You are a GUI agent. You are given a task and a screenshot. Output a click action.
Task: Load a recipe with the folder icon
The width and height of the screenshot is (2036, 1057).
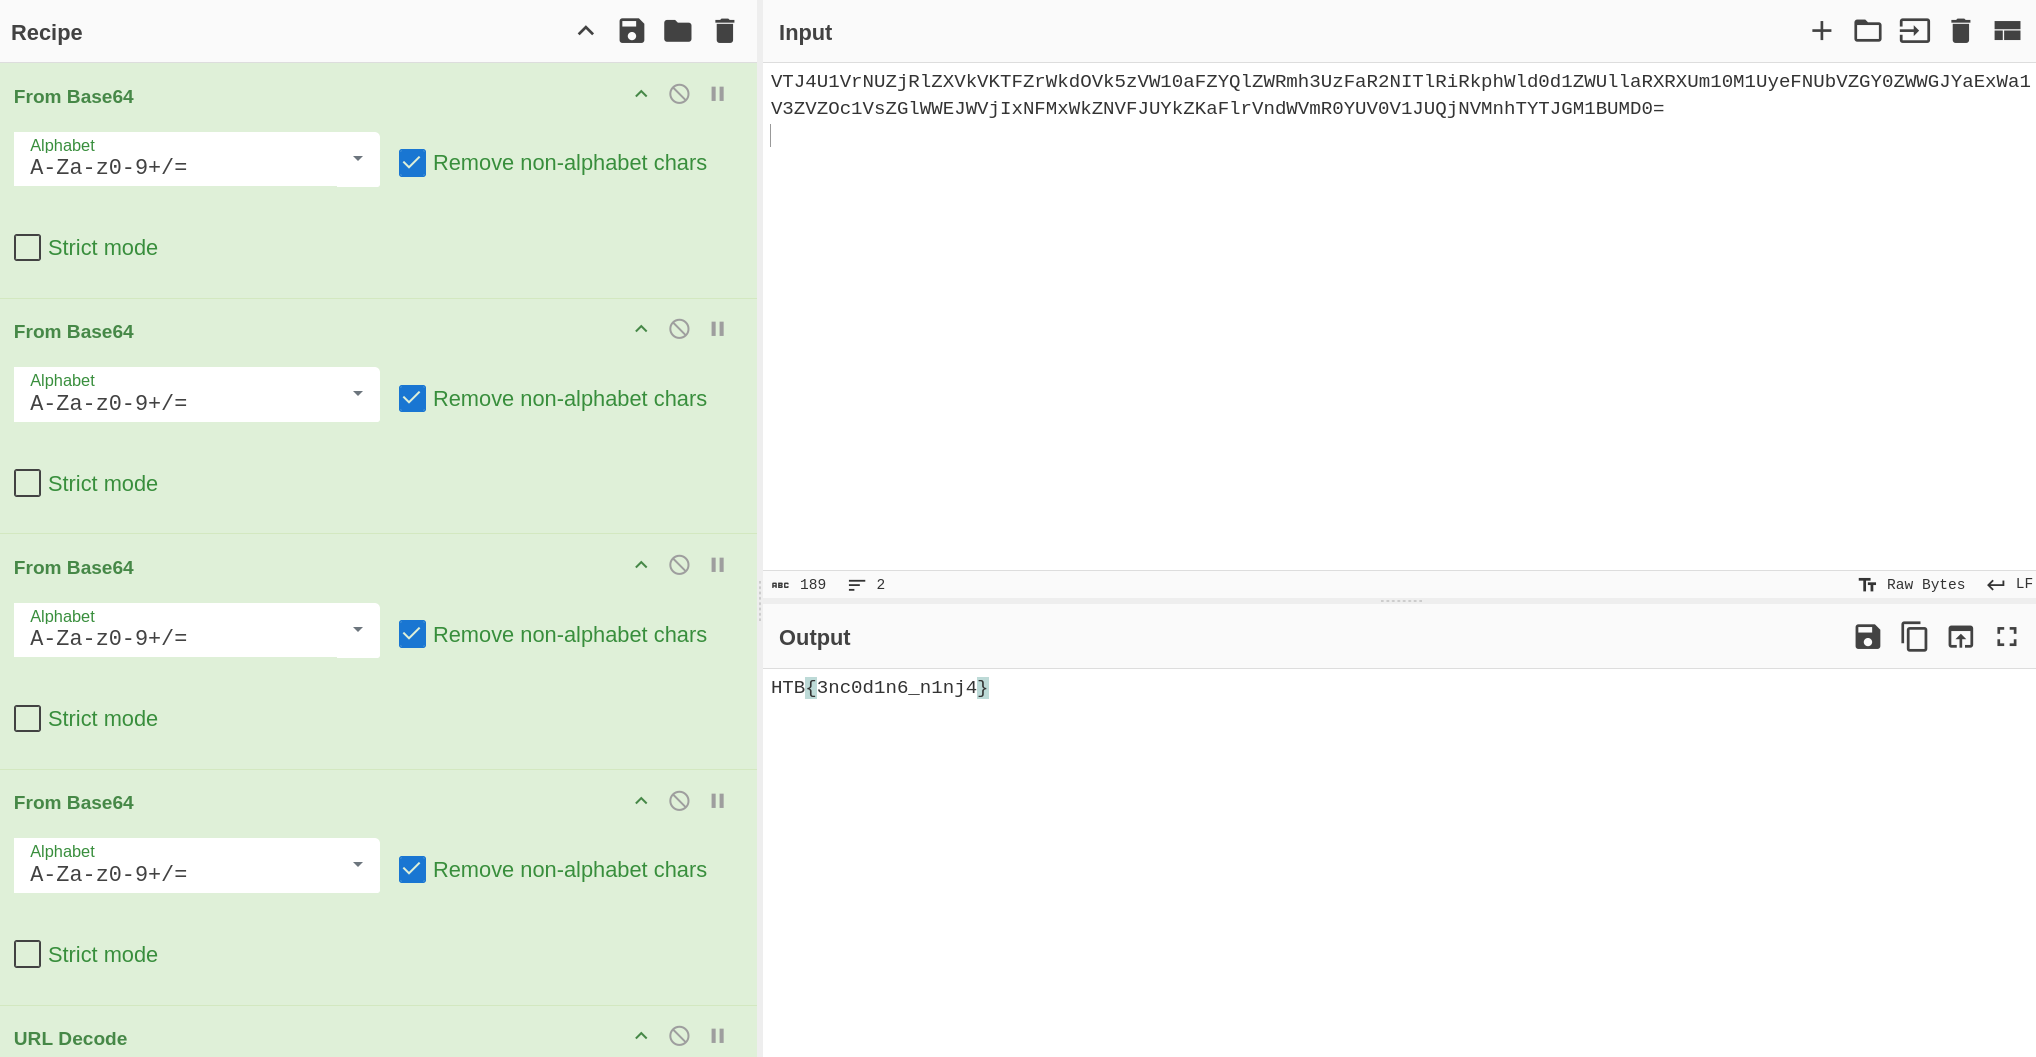pyautogui.click(x=677, y=31)
